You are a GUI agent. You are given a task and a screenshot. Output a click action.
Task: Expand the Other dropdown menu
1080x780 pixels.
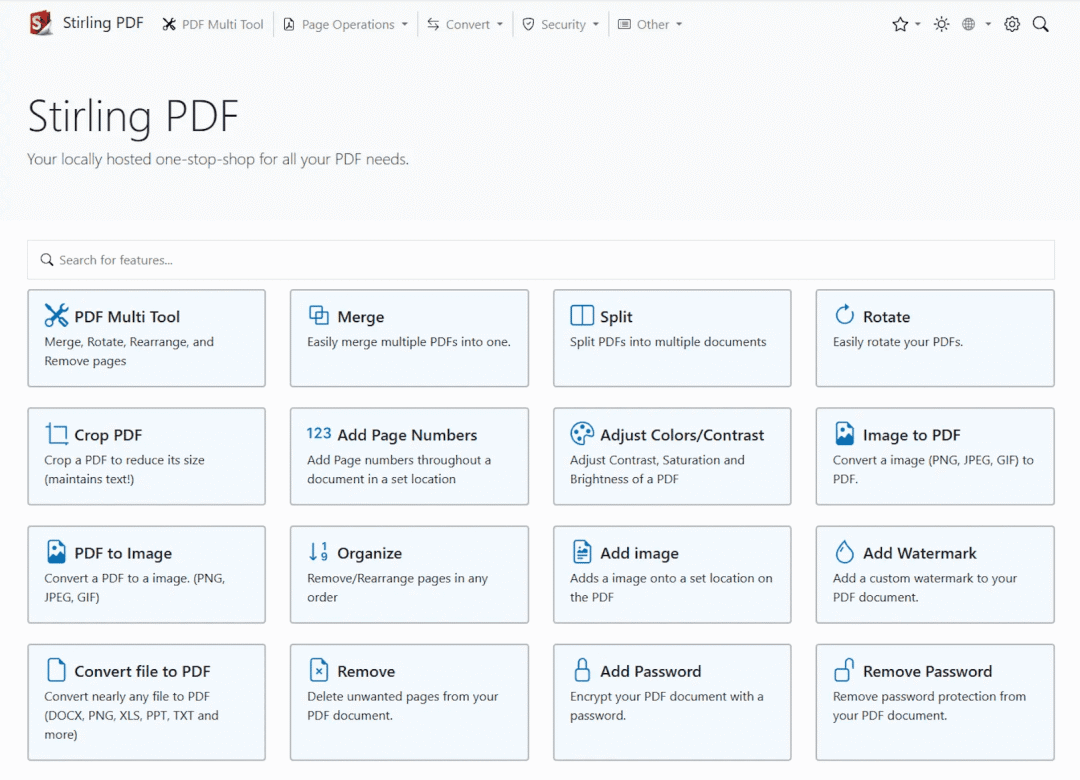[650, 24]
